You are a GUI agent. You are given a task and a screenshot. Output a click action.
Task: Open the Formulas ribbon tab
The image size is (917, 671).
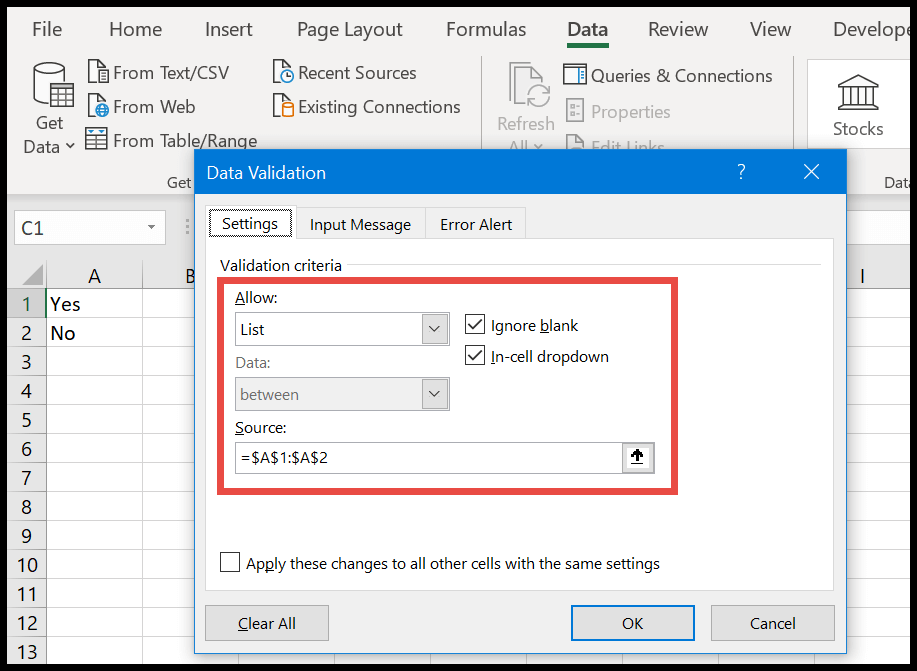click(486, 29)
